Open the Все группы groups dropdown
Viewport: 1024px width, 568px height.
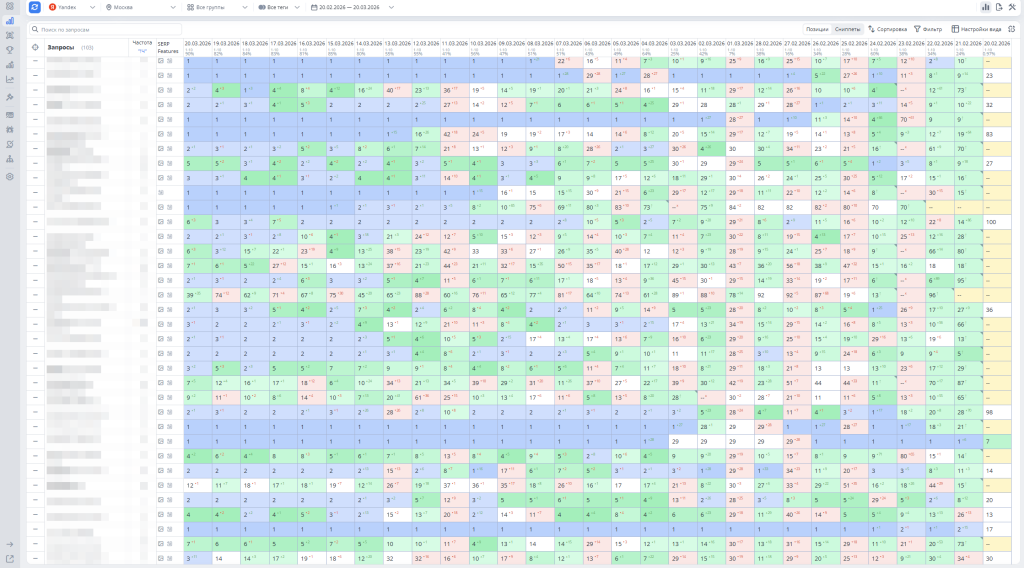pos(217,7)
